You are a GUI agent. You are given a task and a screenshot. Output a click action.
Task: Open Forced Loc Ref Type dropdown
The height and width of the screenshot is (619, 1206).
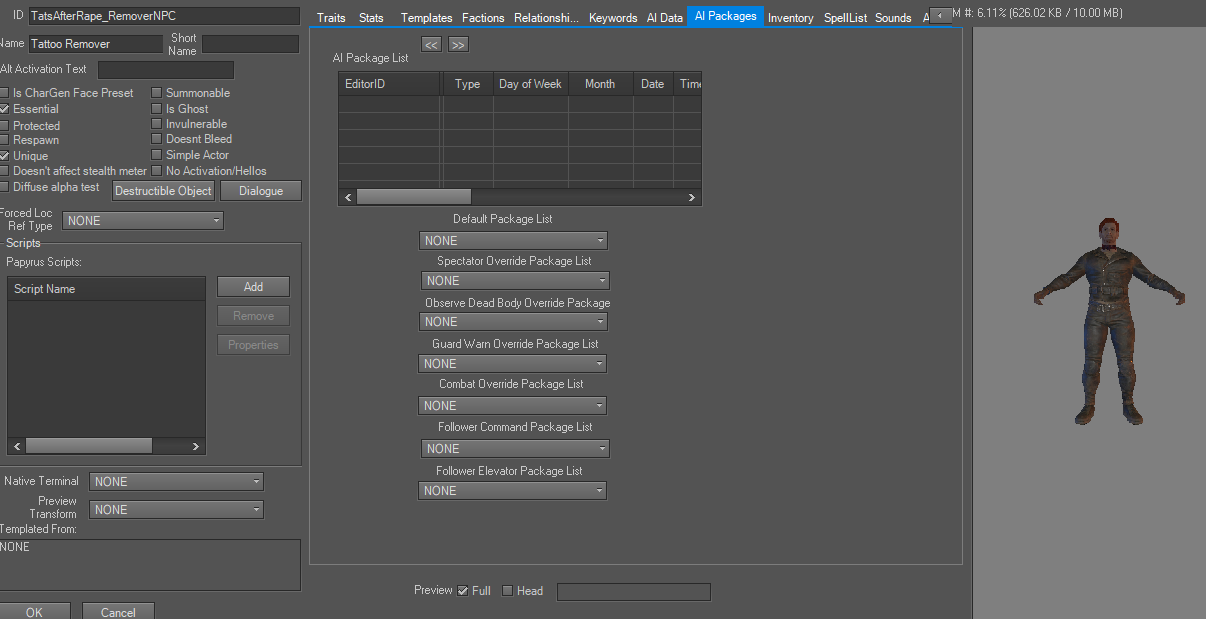pyautogui.click(x=143, y=220)
